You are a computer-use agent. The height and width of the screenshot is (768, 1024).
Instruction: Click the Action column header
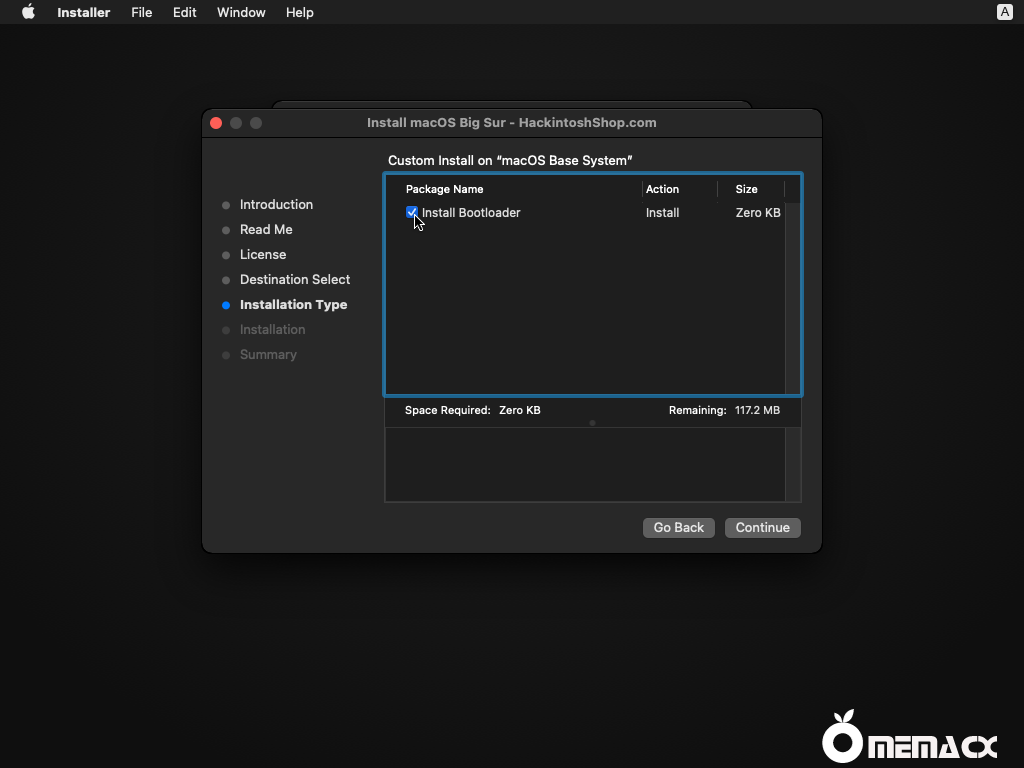tap(662, 189)
